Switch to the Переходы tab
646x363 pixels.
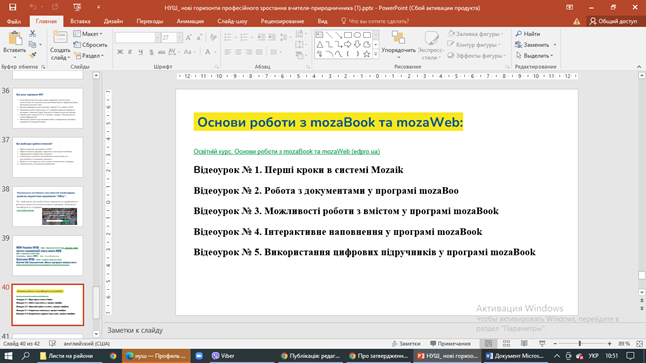click(150, 21)
